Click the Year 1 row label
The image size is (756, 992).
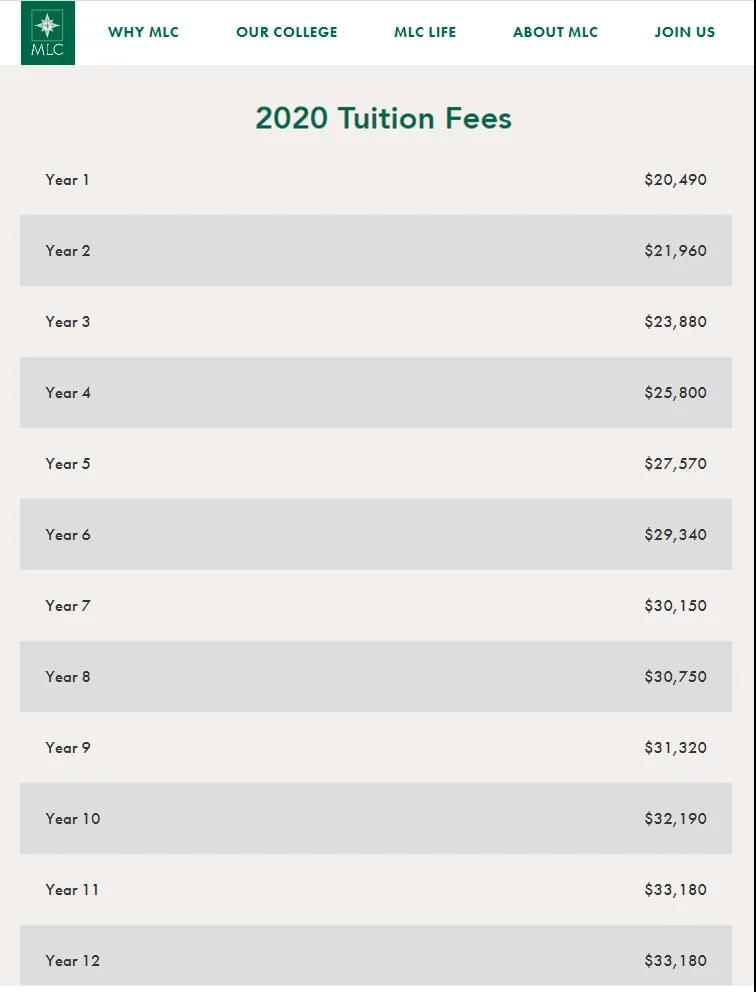click(x=67, y=180)
